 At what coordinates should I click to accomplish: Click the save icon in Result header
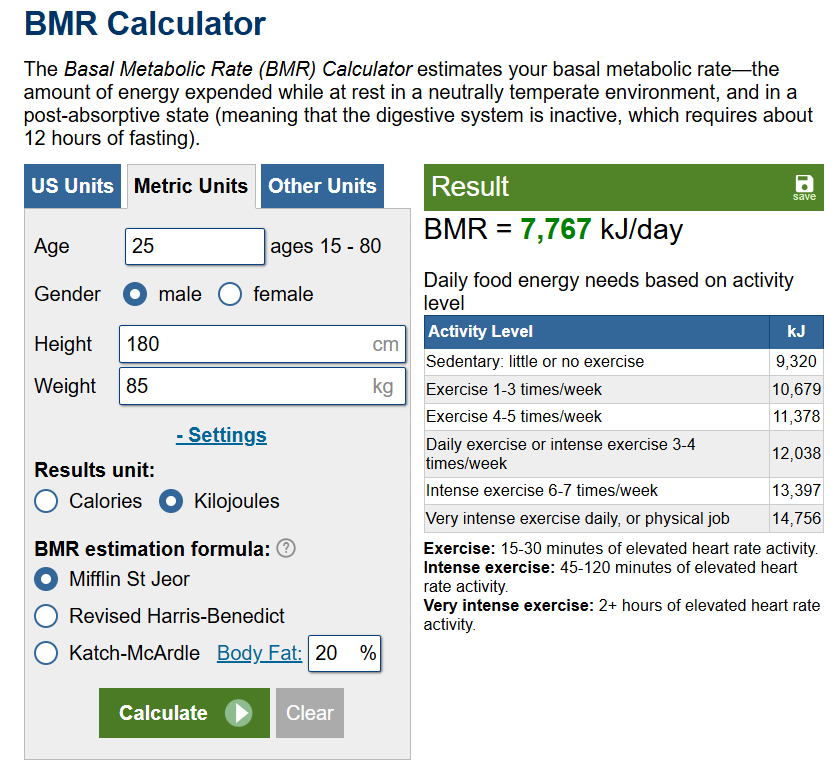tap(804, 186)
